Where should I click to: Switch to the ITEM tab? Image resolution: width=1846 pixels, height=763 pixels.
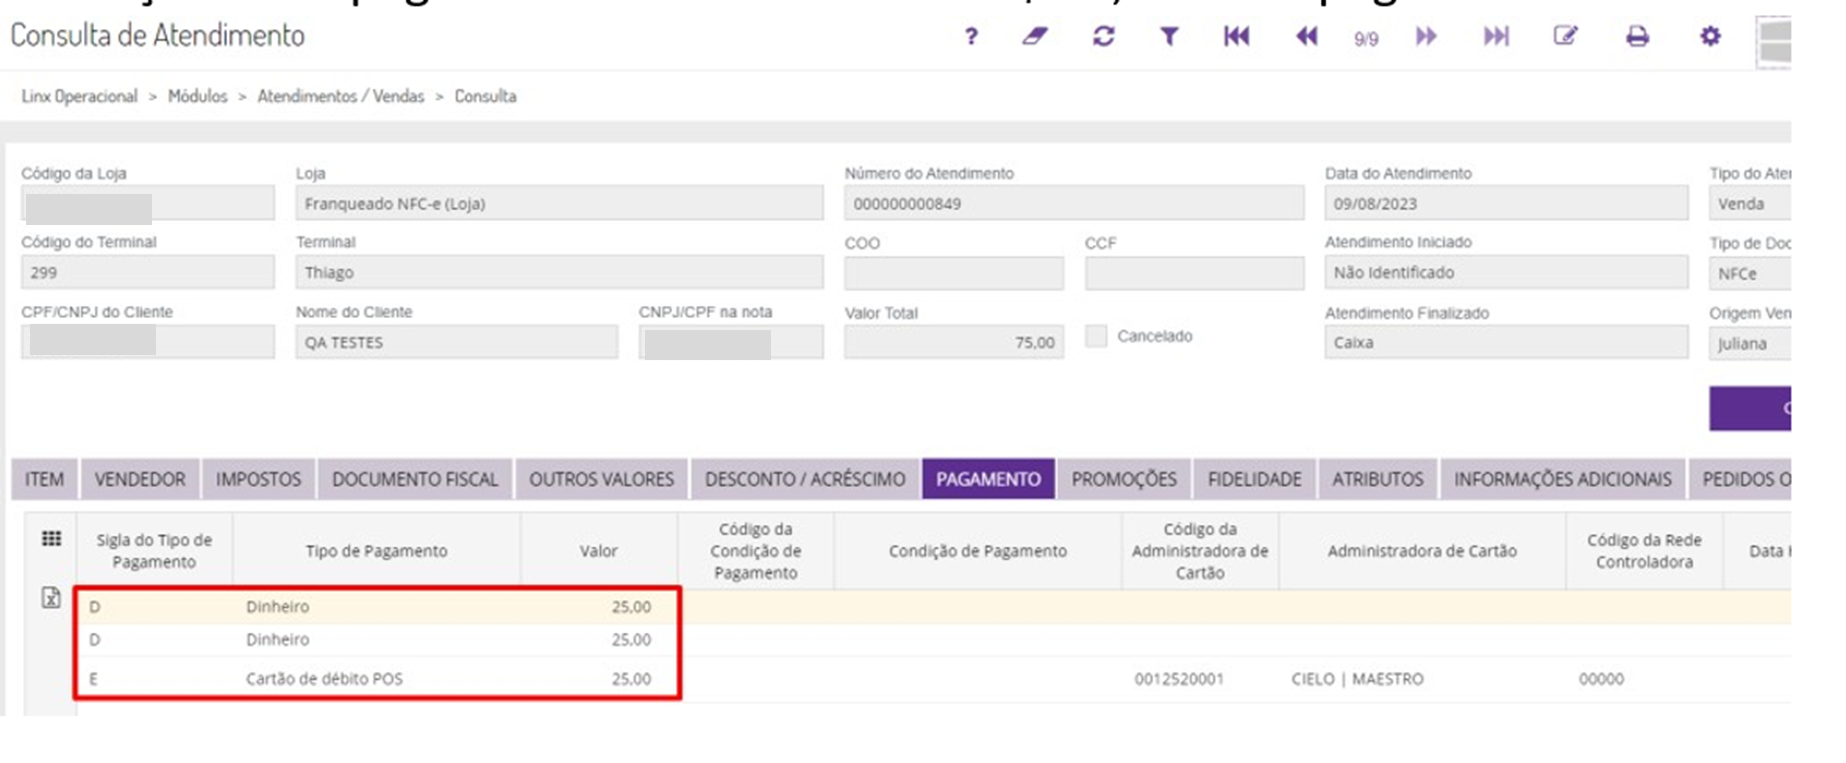tap(44, 479)
